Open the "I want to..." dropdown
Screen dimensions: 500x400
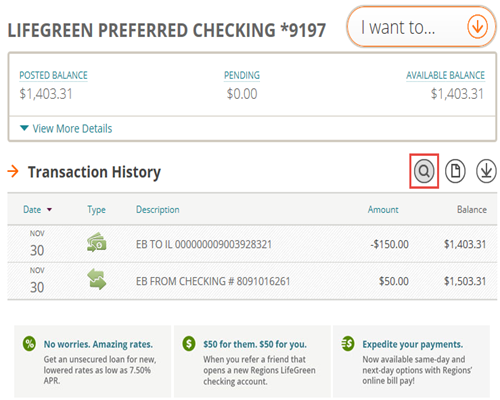pyautogui.click(x=421, y=27)
